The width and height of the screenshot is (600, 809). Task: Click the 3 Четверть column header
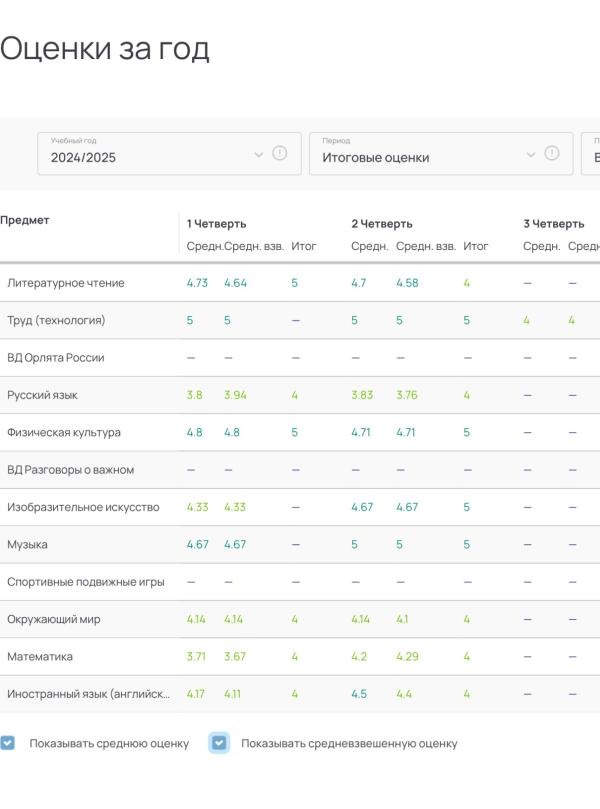click(554, 224)
